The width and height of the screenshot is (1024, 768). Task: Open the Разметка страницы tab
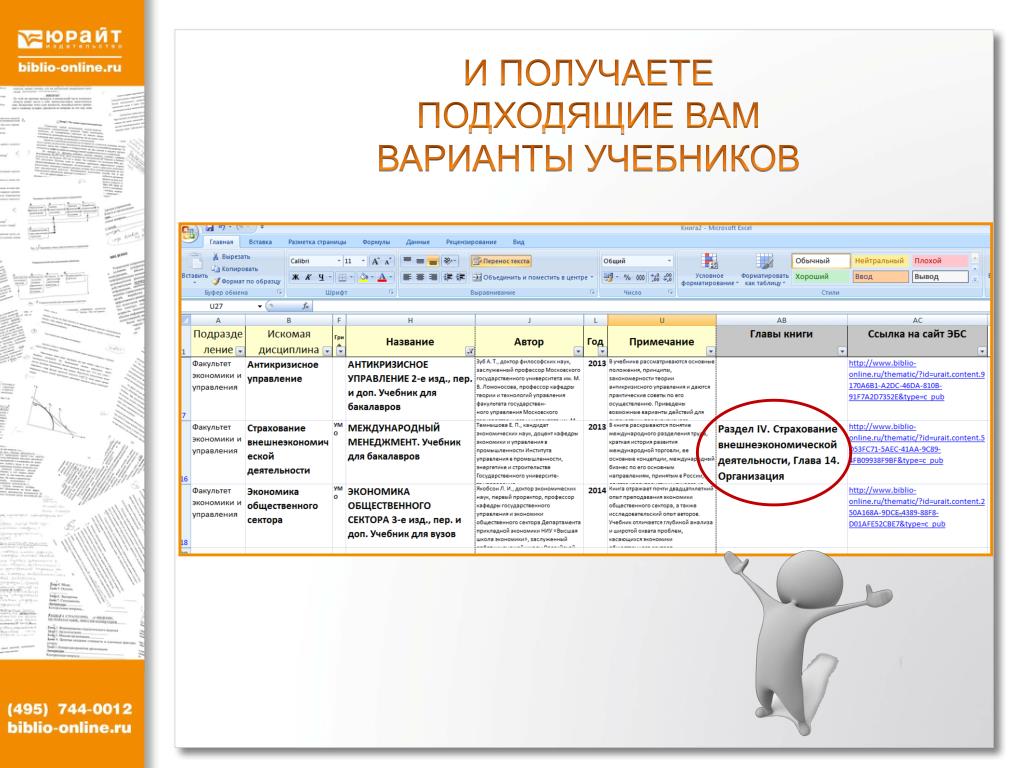(317, 242)
